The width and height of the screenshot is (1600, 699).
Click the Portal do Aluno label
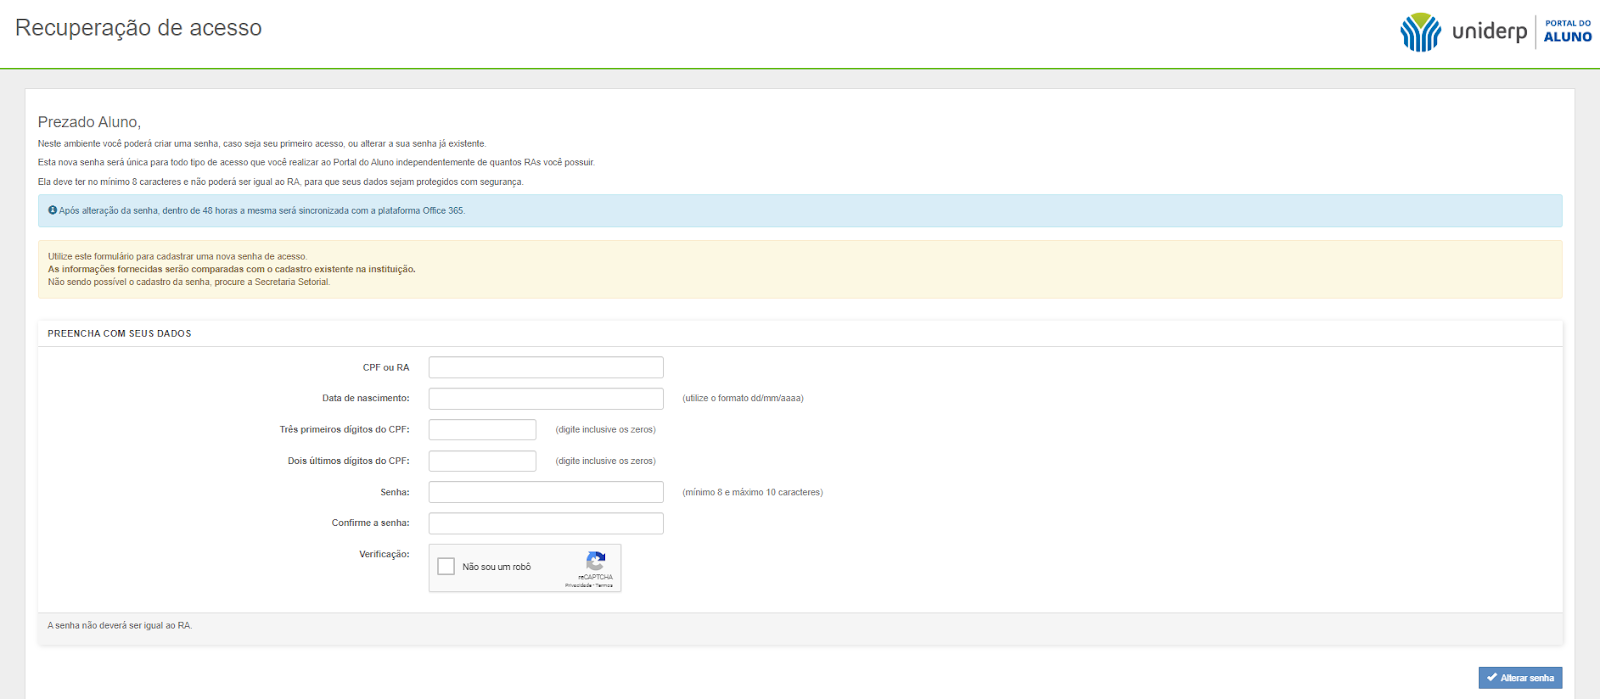coord(1567,31)
